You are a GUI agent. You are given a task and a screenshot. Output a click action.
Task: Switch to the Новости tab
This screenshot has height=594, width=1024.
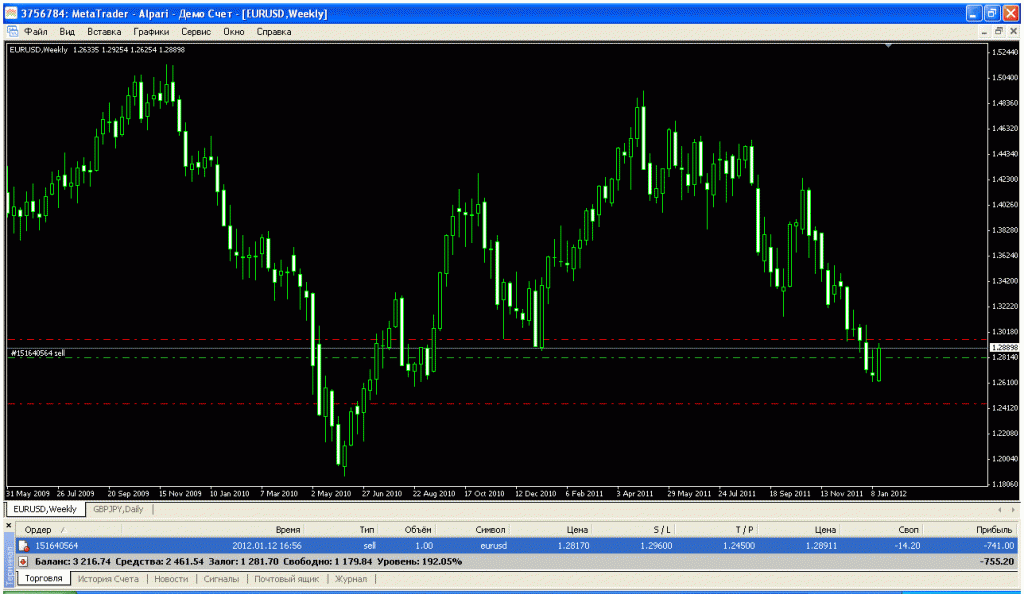171,579
